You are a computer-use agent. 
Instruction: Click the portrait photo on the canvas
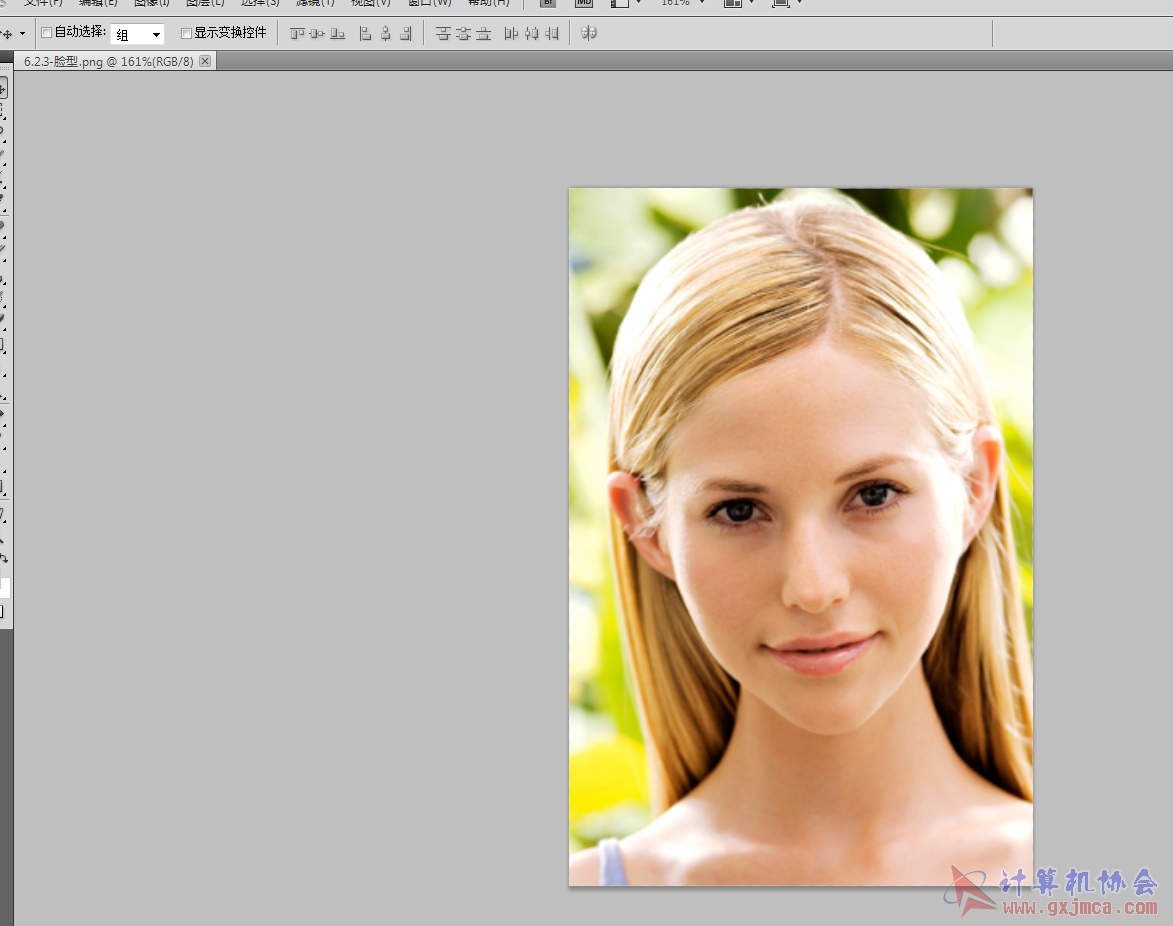[800, 536]
